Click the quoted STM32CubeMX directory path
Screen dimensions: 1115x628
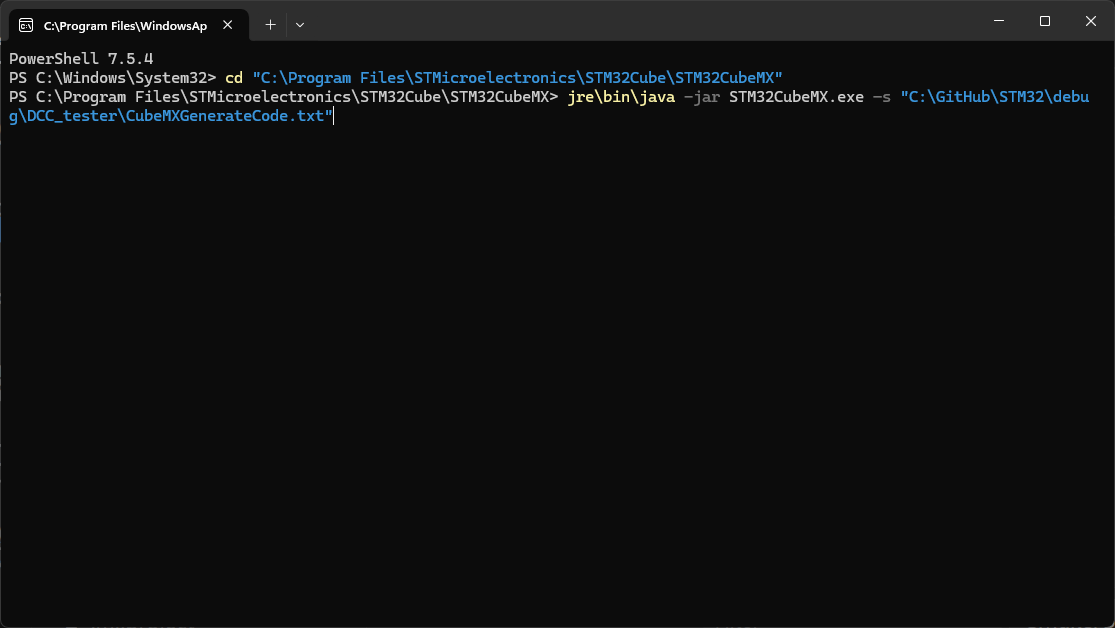(520, 77)
